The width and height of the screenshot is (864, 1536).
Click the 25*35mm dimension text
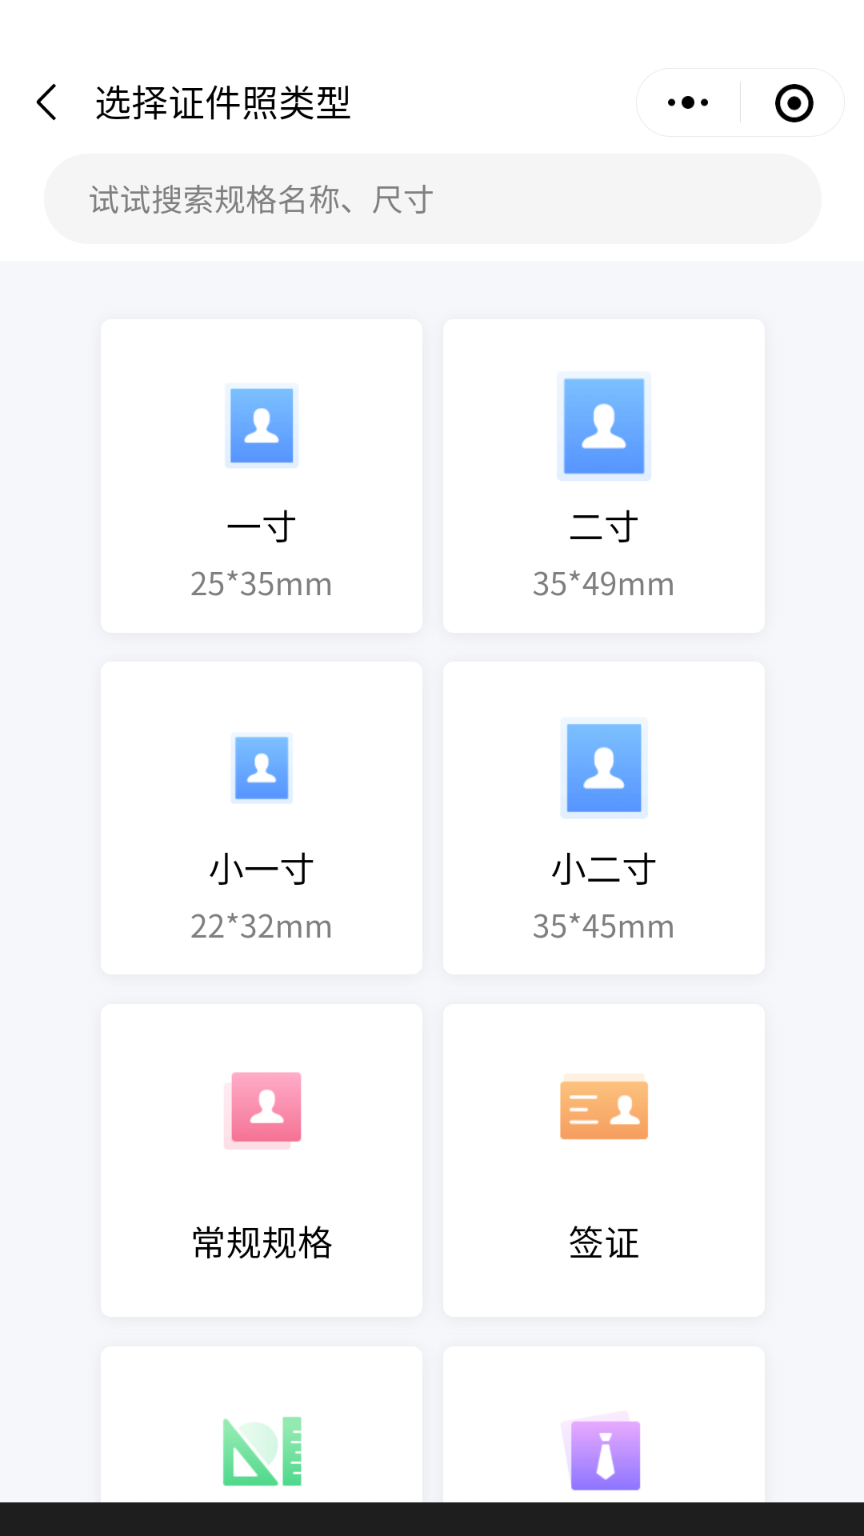262,584
